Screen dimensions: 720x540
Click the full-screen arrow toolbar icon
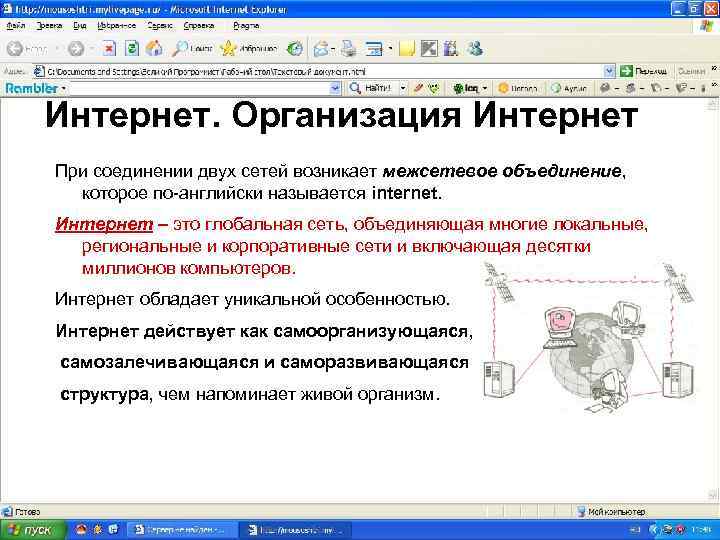[x=429, y=49]
